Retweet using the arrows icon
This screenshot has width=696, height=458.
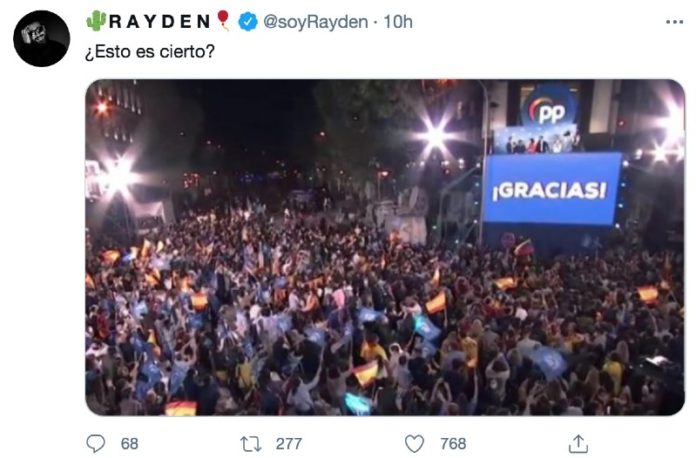(x=251, y=443)
